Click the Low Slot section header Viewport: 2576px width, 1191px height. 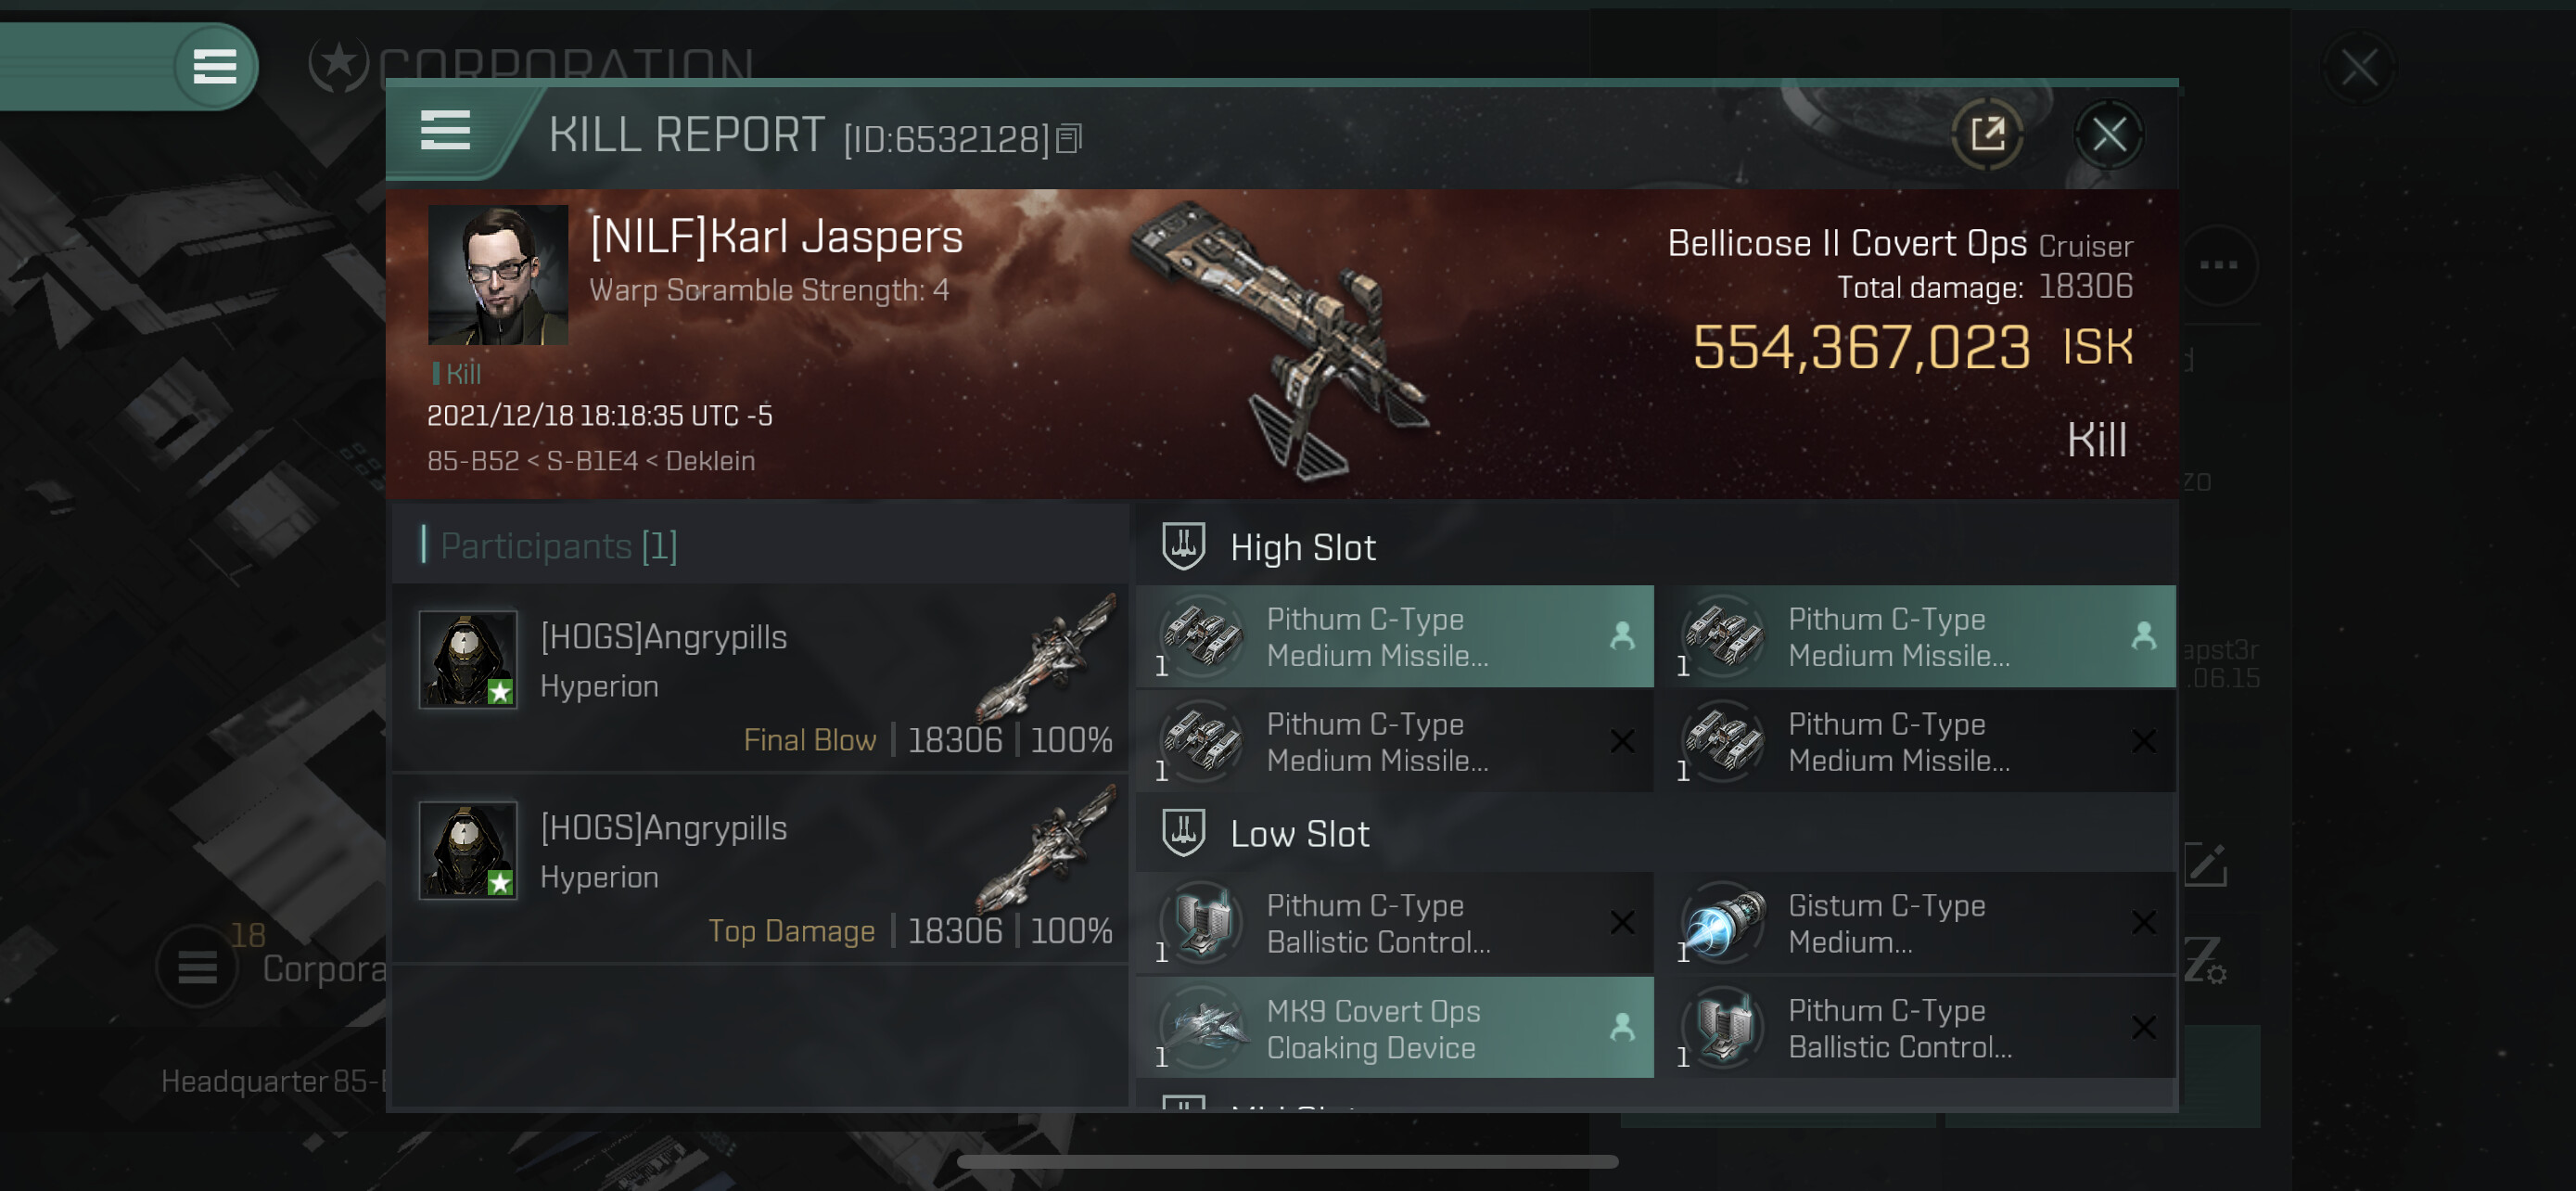click(1299, 834)
